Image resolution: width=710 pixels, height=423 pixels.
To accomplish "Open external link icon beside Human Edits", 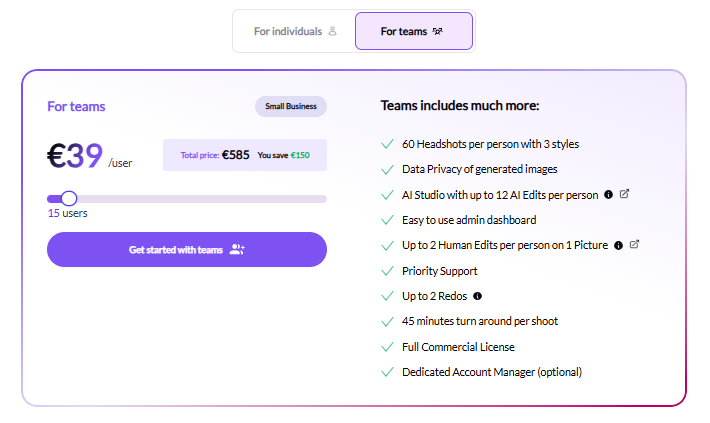I will point(635,245).
